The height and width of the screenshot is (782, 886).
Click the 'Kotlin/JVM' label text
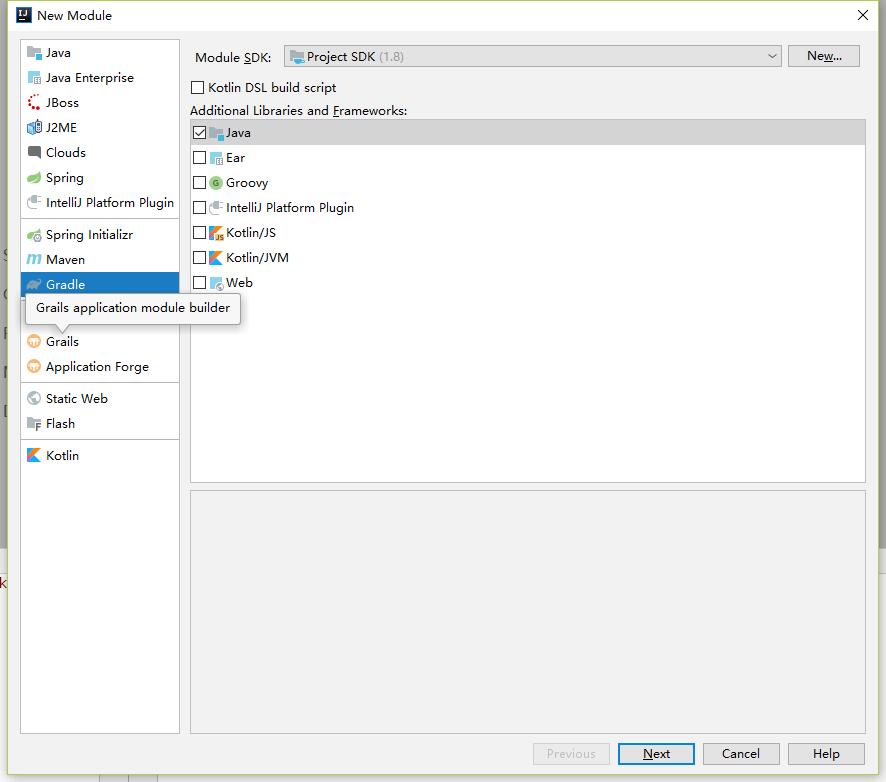pyautogui.click(x=257, y=258)
